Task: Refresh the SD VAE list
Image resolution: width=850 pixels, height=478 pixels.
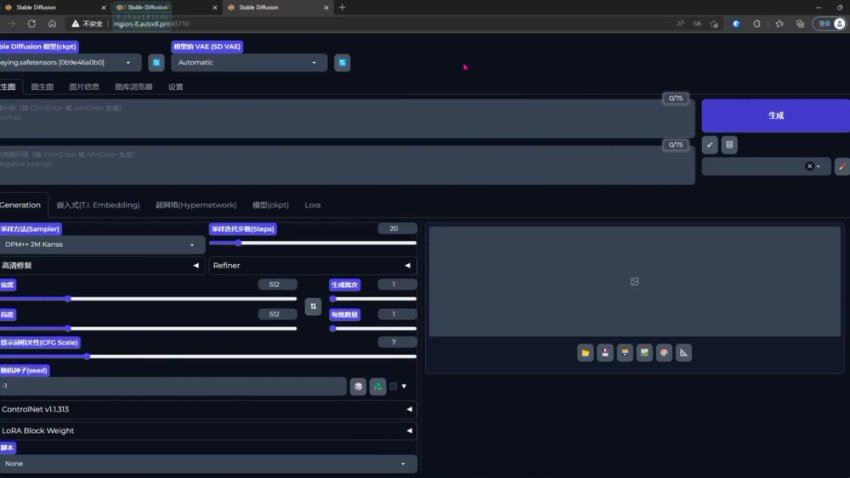Action: click(342, 63)
